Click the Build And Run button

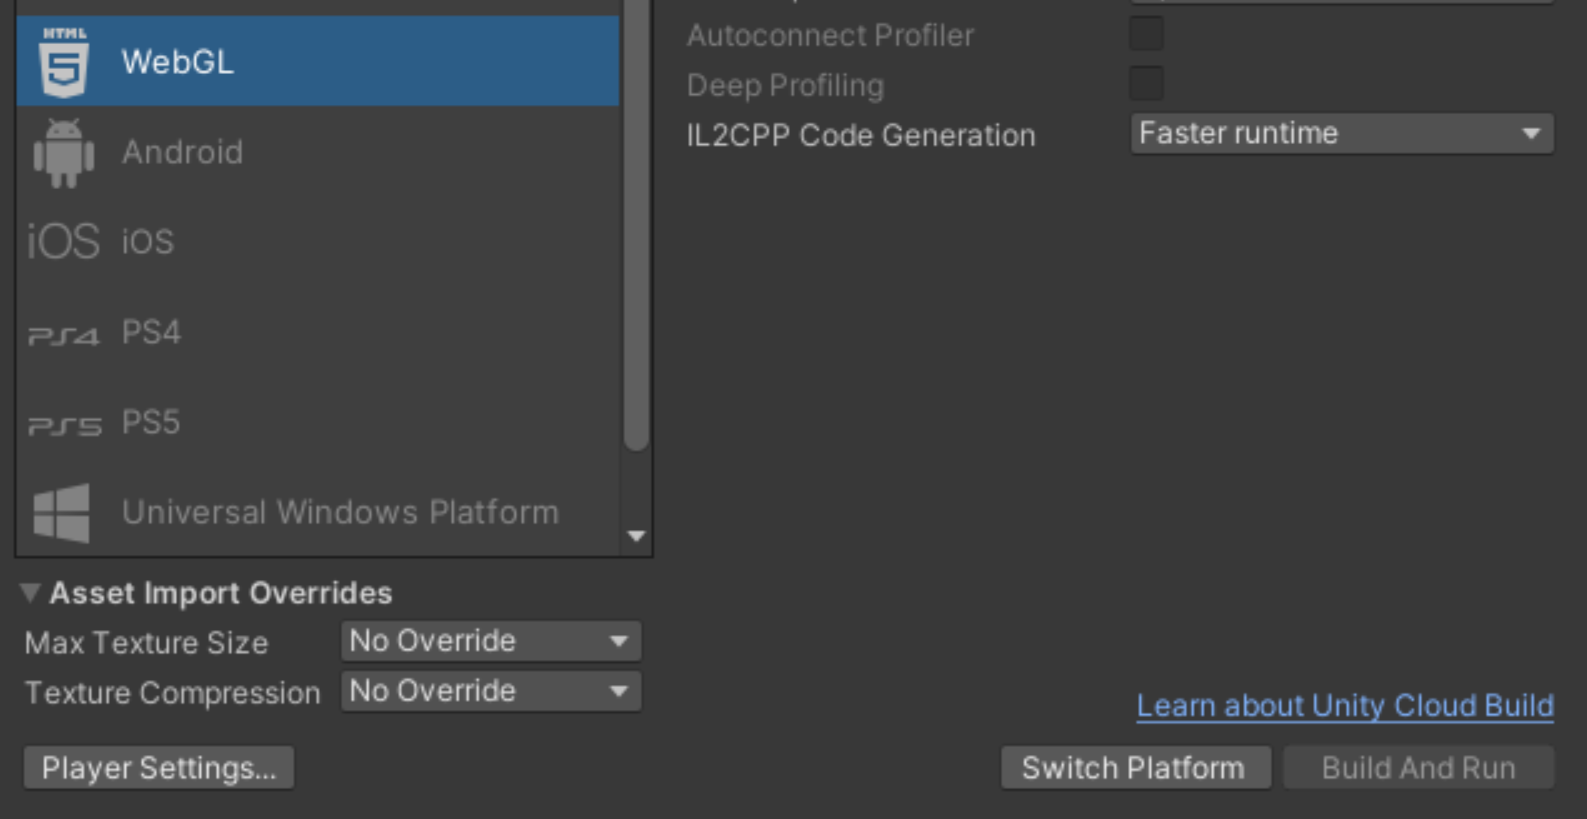point(1419,768)
